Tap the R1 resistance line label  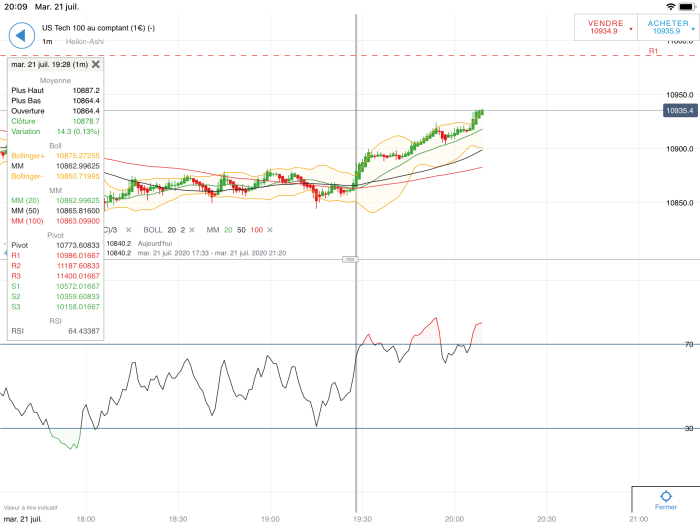pos(653,51)
